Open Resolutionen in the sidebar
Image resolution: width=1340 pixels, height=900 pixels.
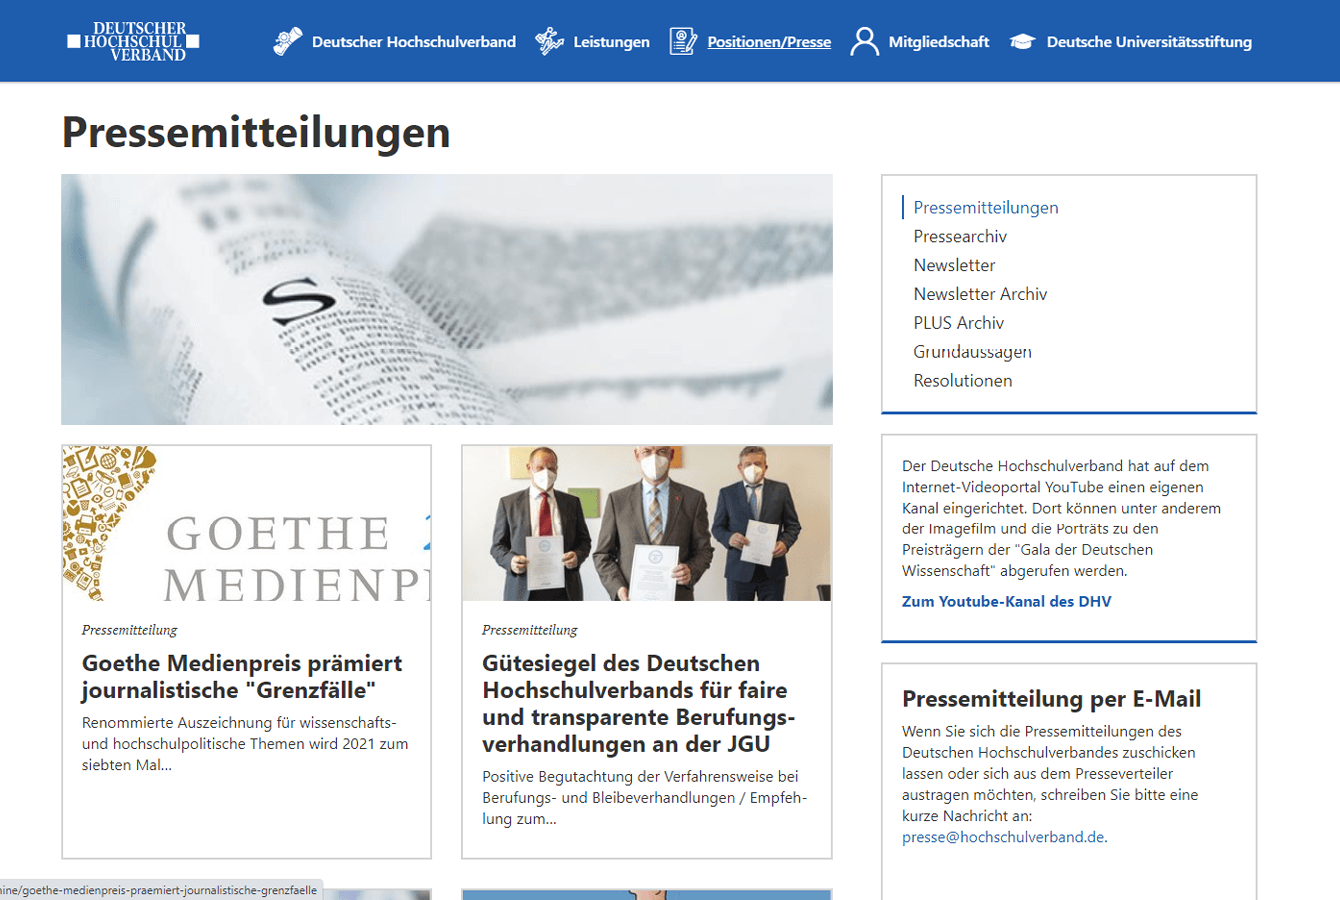coord(962,381)
